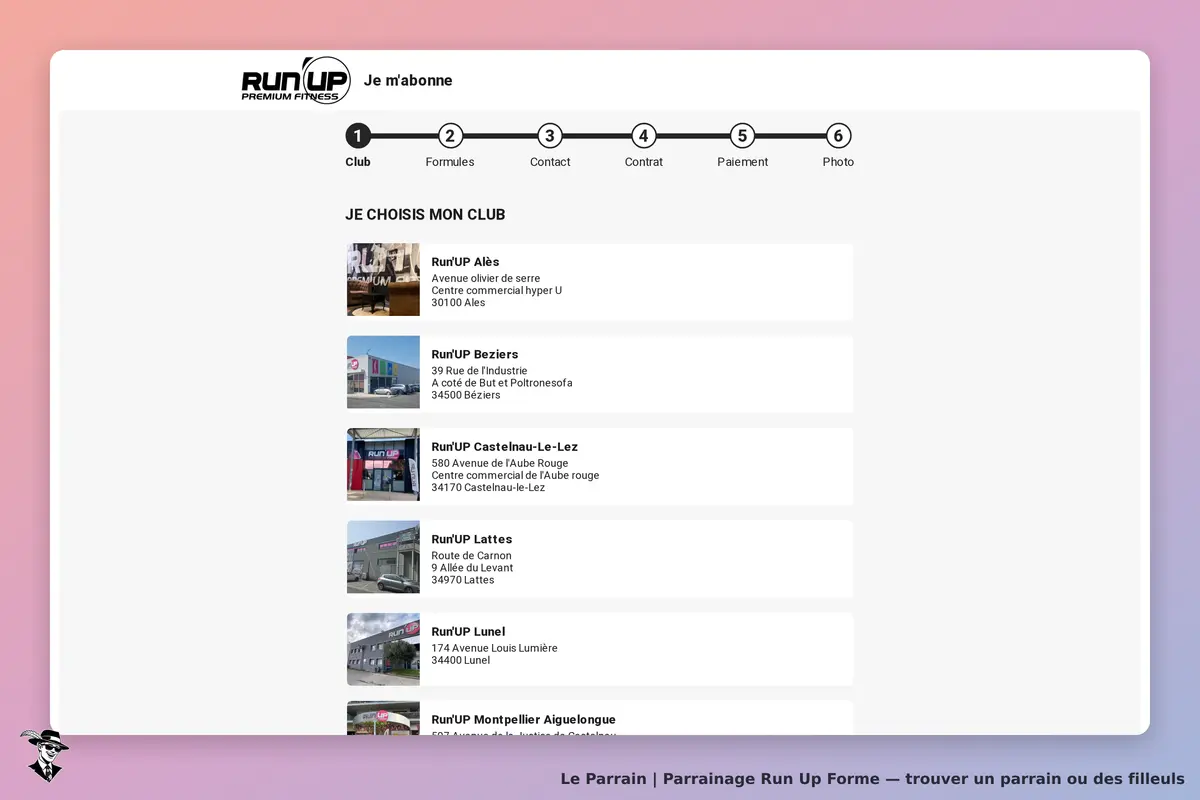
Task: Click address 'Avenue olivier de serre'
Action: click(x=486, y=279)
